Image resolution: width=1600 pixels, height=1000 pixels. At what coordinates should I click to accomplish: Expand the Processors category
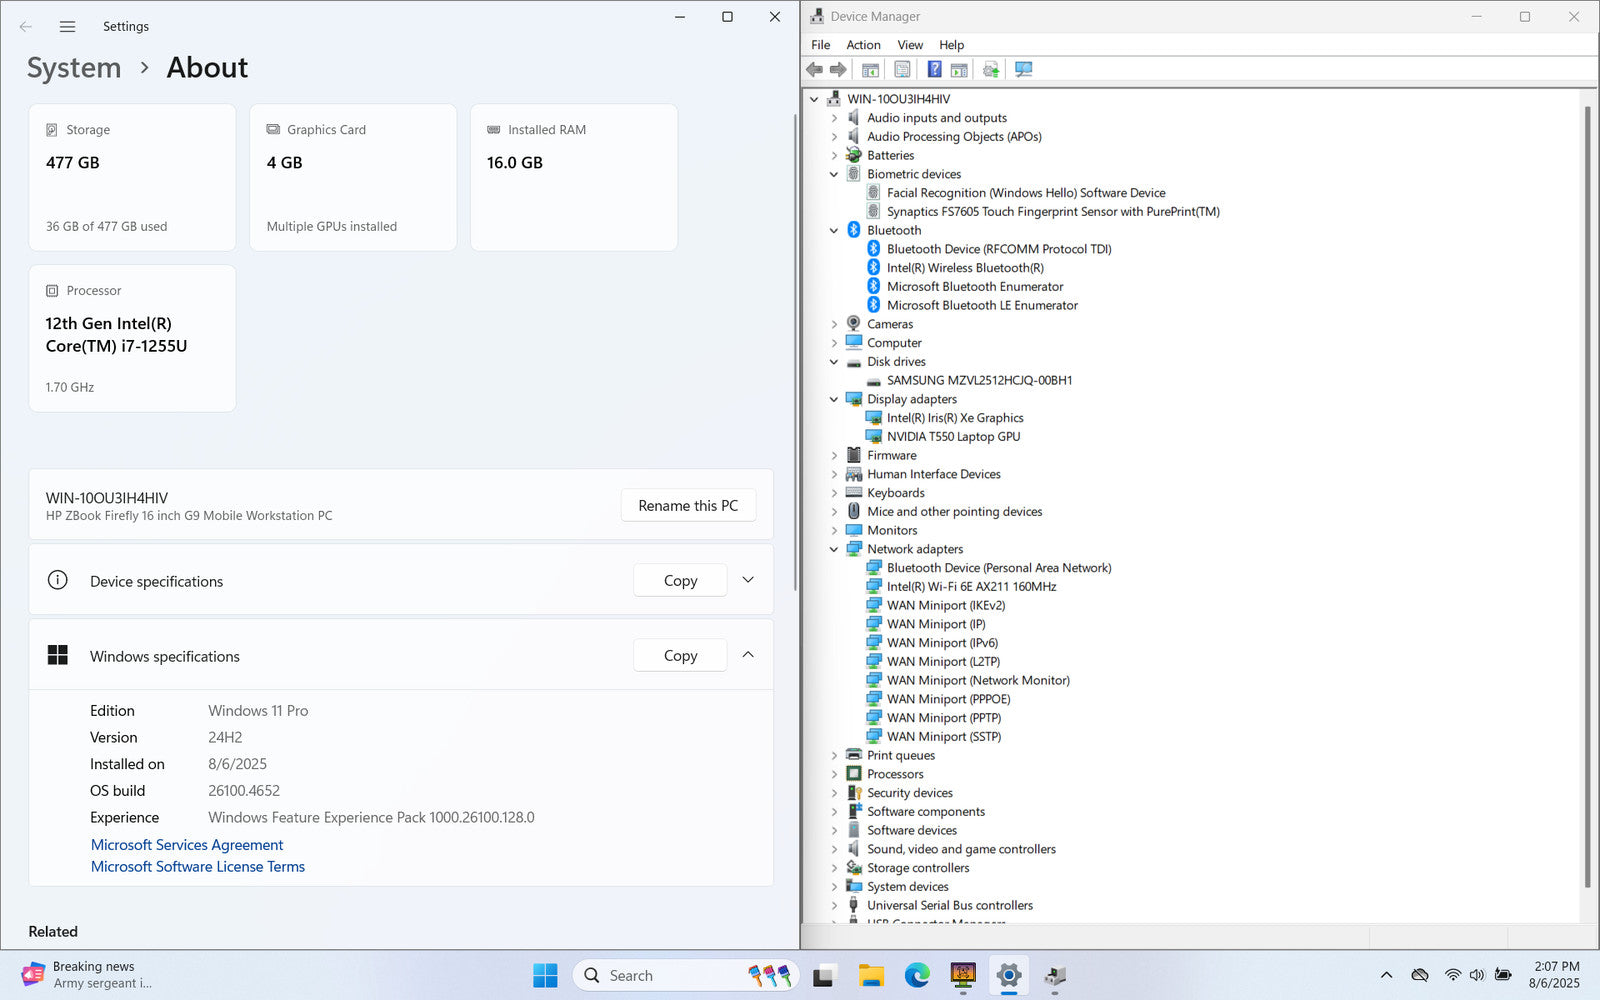[x=834, y=775]
